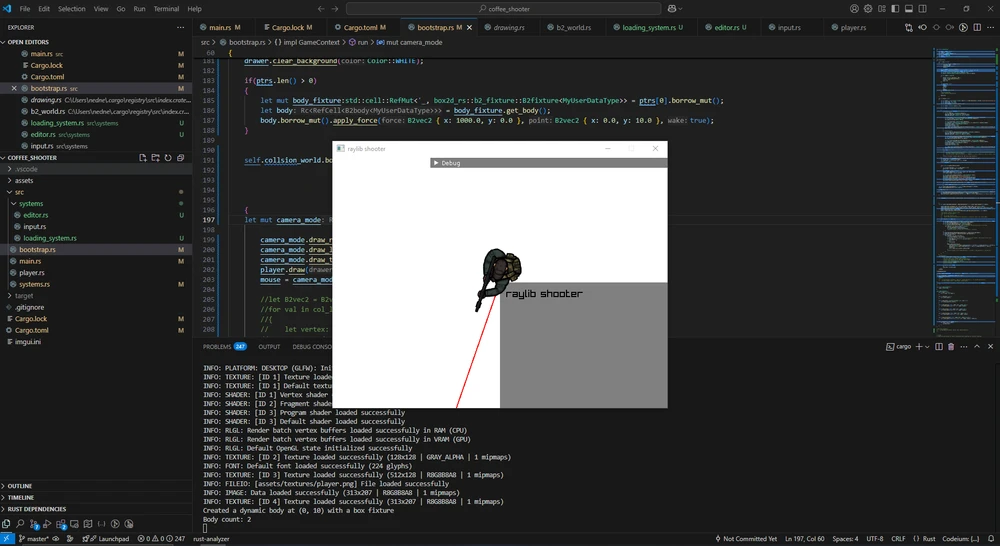
Task: Collapse all folders in explorer
Action: pos(181,158)
